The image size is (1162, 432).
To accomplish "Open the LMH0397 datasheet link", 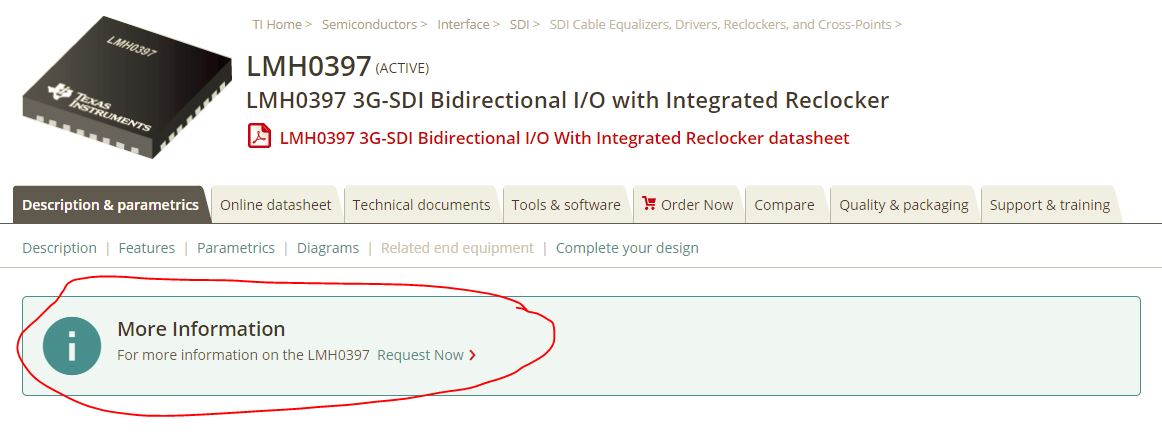I will (x=564, y=138).
